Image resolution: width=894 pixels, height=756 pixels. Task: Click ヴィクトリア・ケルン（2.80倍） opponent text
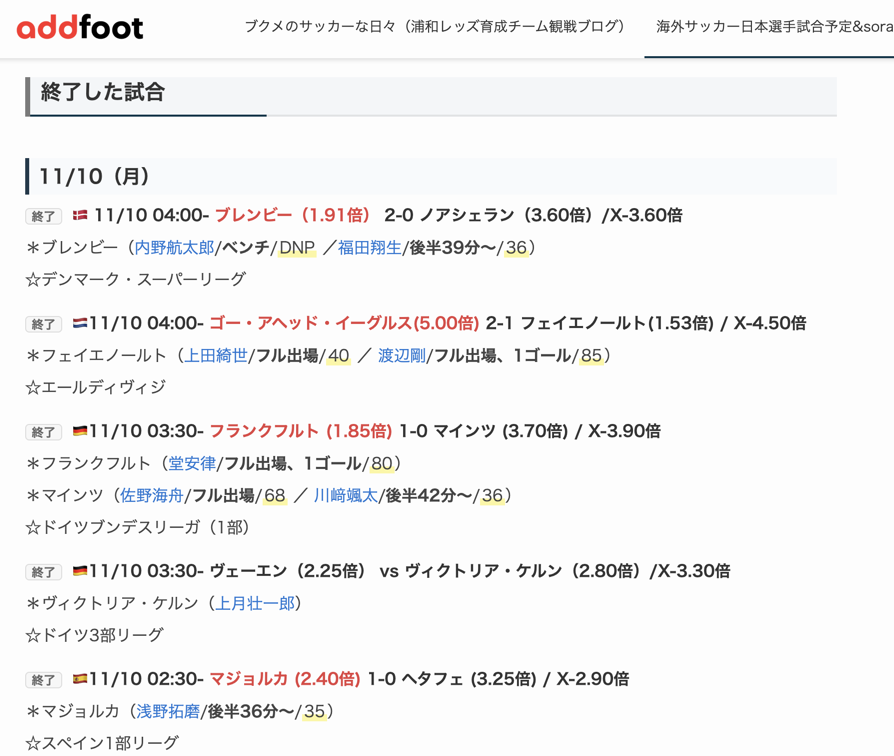pyautogui.click(x=523, y=570)
